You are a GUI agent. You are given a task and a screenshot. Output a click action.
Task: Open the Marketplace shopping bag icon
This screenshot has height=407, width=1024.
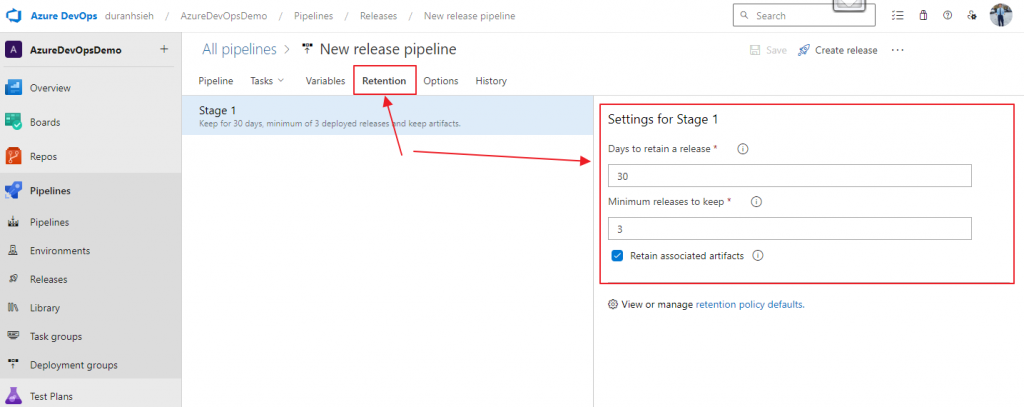point(923,15)
